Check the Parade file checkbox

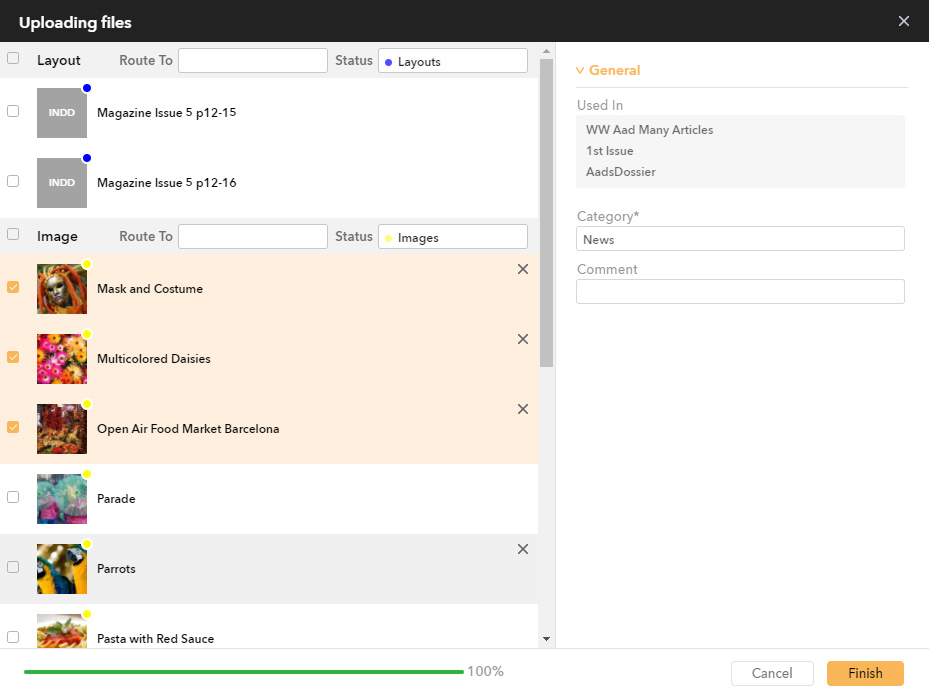coord(13,497)
